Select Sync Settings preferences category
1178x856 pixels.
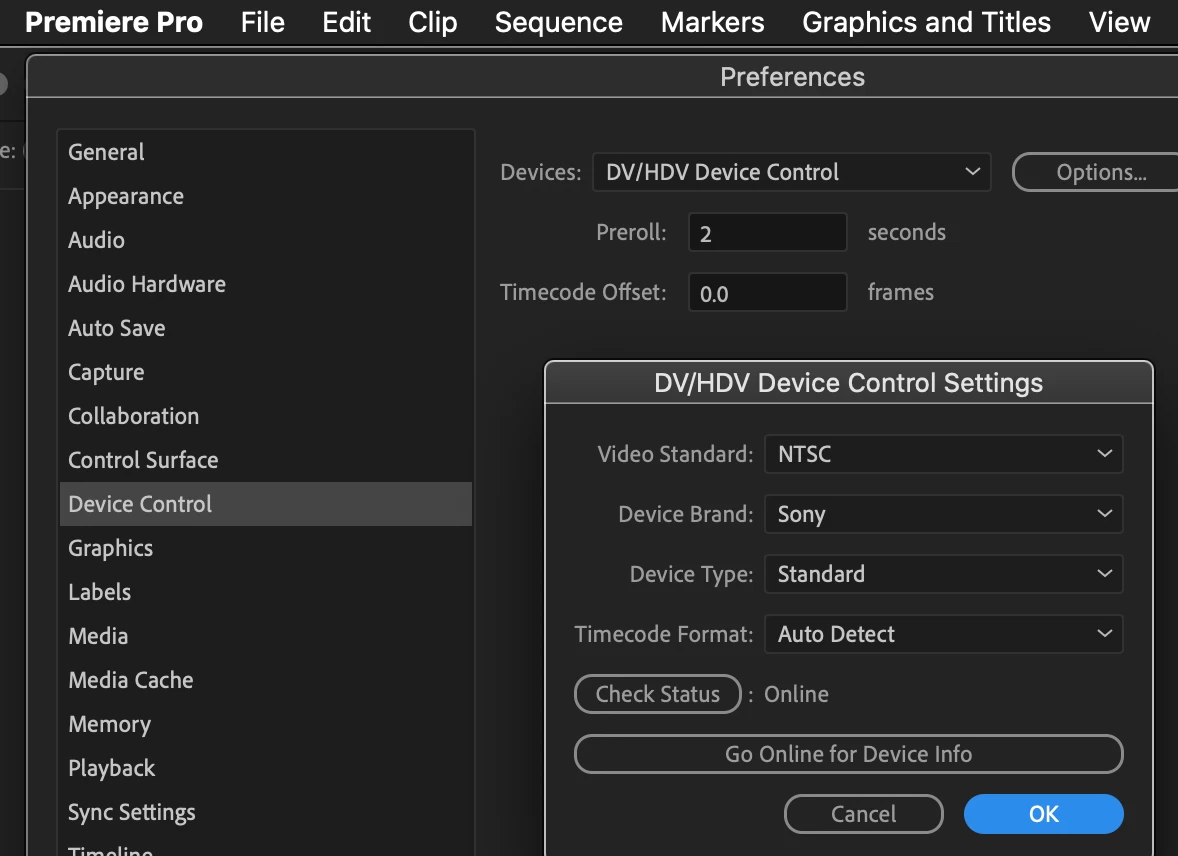[265, 812]
